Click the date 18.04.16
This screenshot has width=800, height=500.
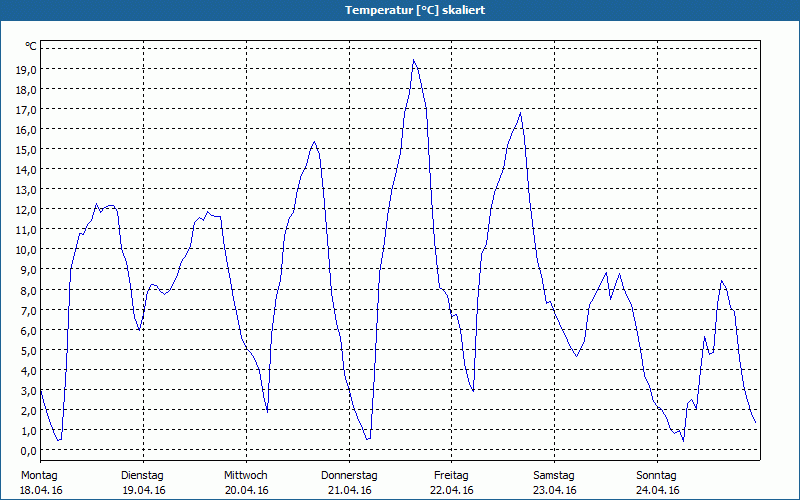[x=41, y=490]
